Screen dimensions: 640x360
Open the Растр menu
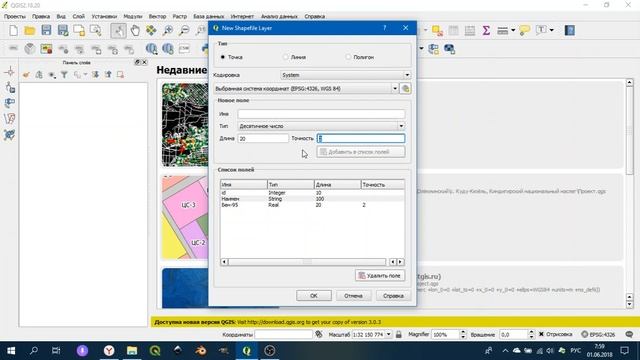click(x=180, y=16)
